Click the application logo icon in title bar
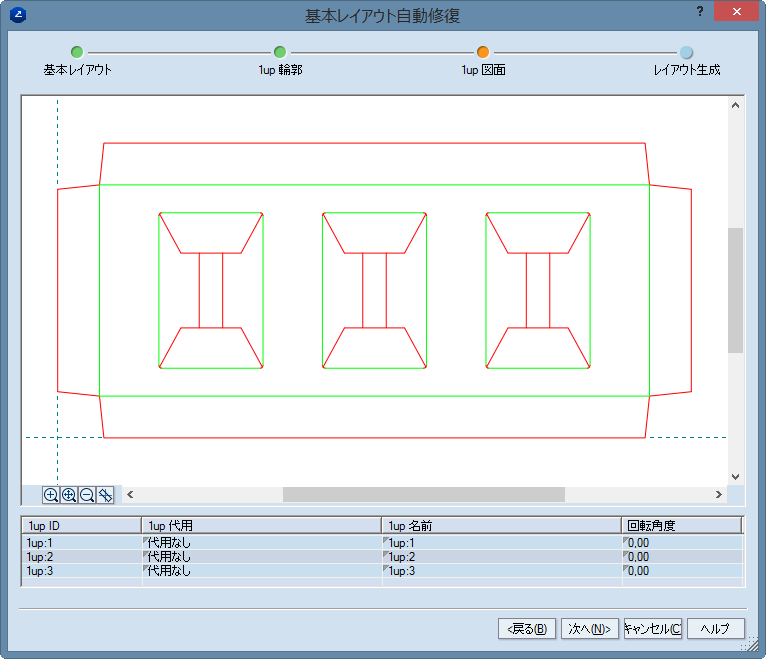The image size is (766, 659). [18, 15]
